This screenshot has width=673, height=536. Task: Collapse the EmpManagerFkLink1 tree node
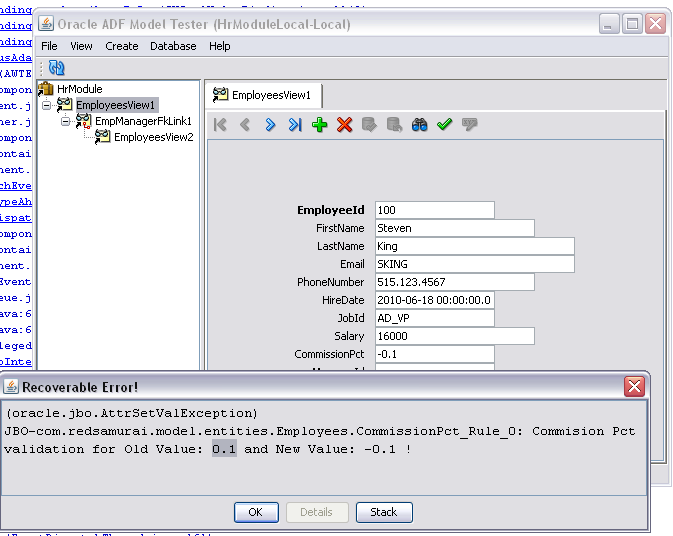(x=65, y=121)
